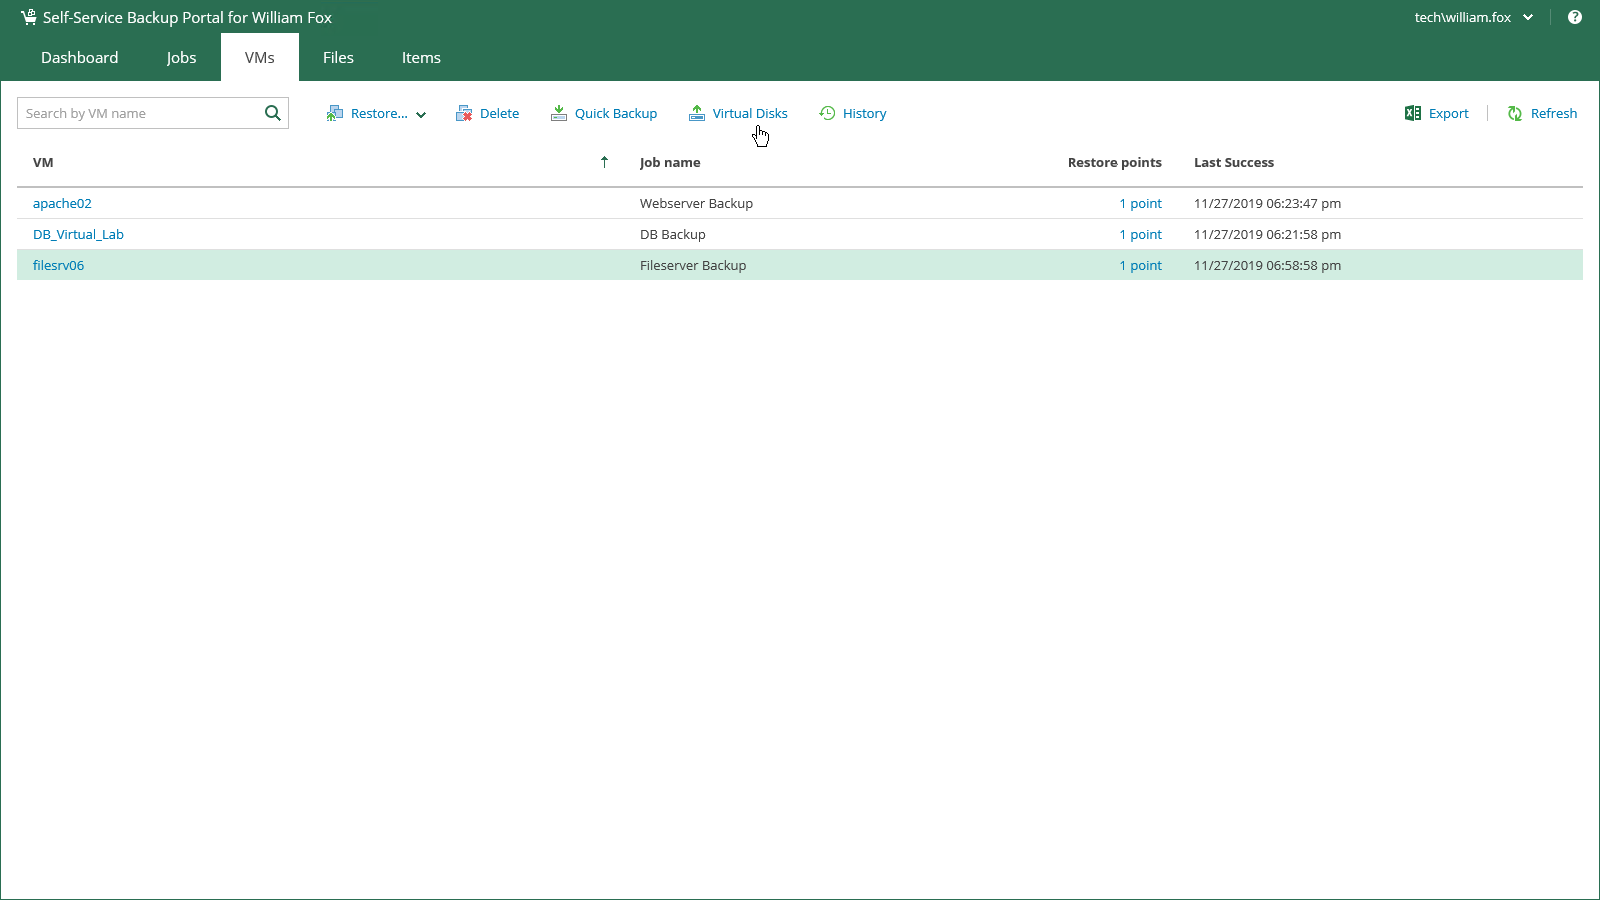The image size is (1600, 900).
Task: Click the History clock icon
Action: (827, 113)
